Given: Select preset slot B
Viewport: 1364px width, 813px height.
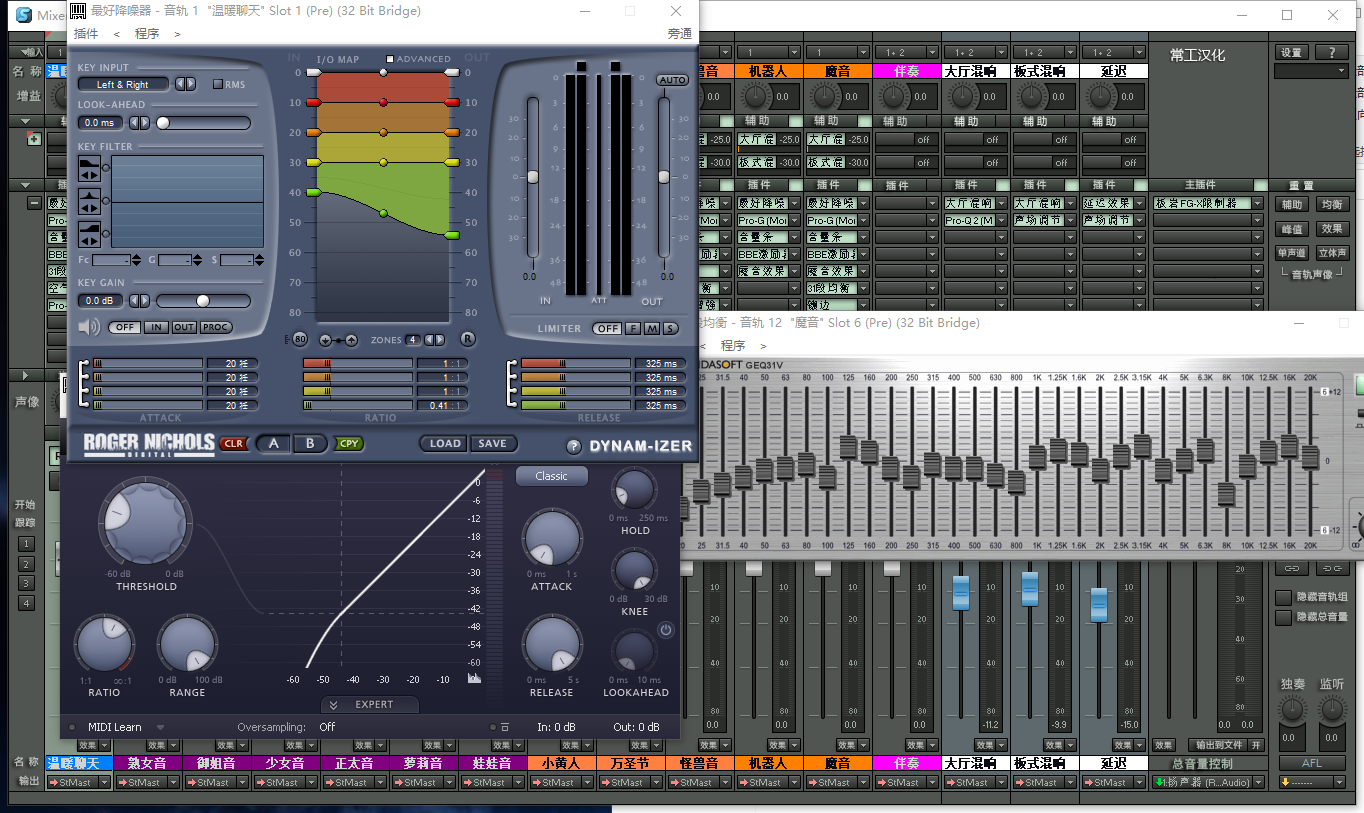Looking at the screenshot, I should [x=310, y=443].
